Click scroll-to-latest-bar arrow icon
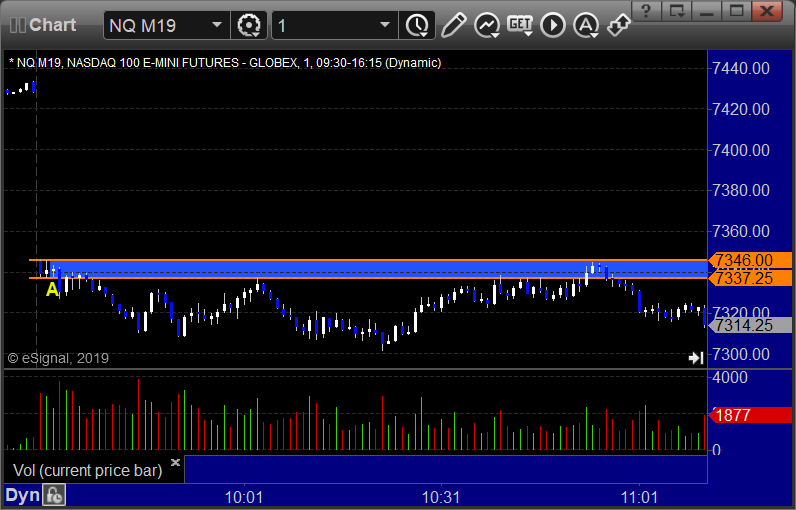 click(696, 358)
